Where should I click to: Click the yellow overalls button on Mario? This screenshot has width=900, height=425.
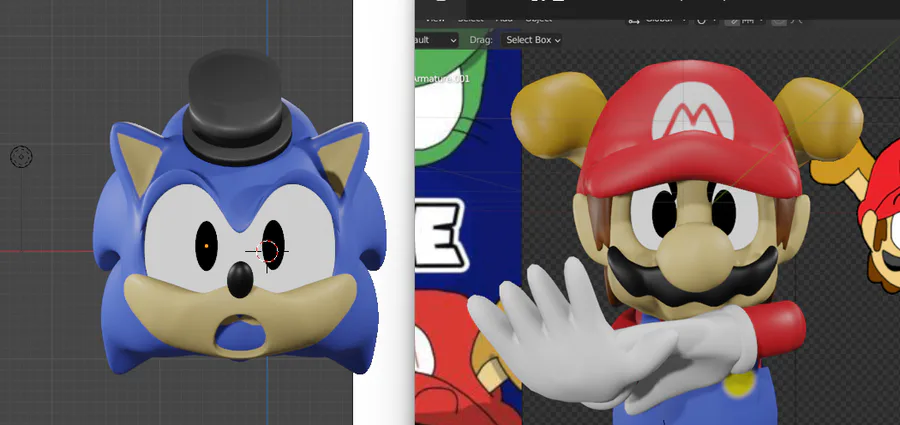(x=739, y=382)
